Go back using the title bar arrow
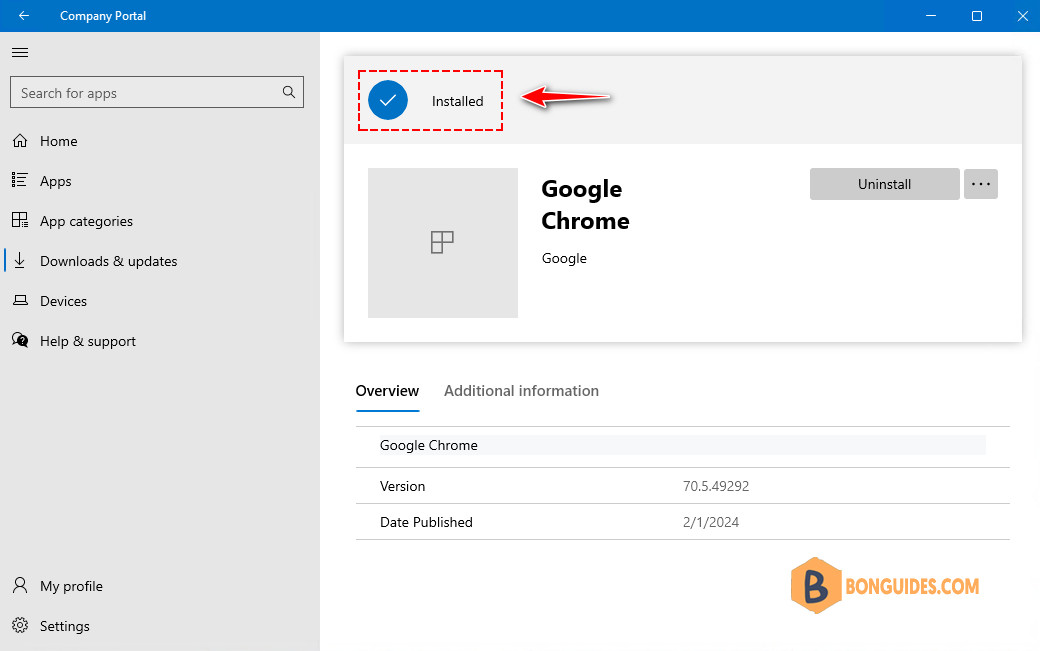Viewport: 1040px width, 651px height. [24, 15]
